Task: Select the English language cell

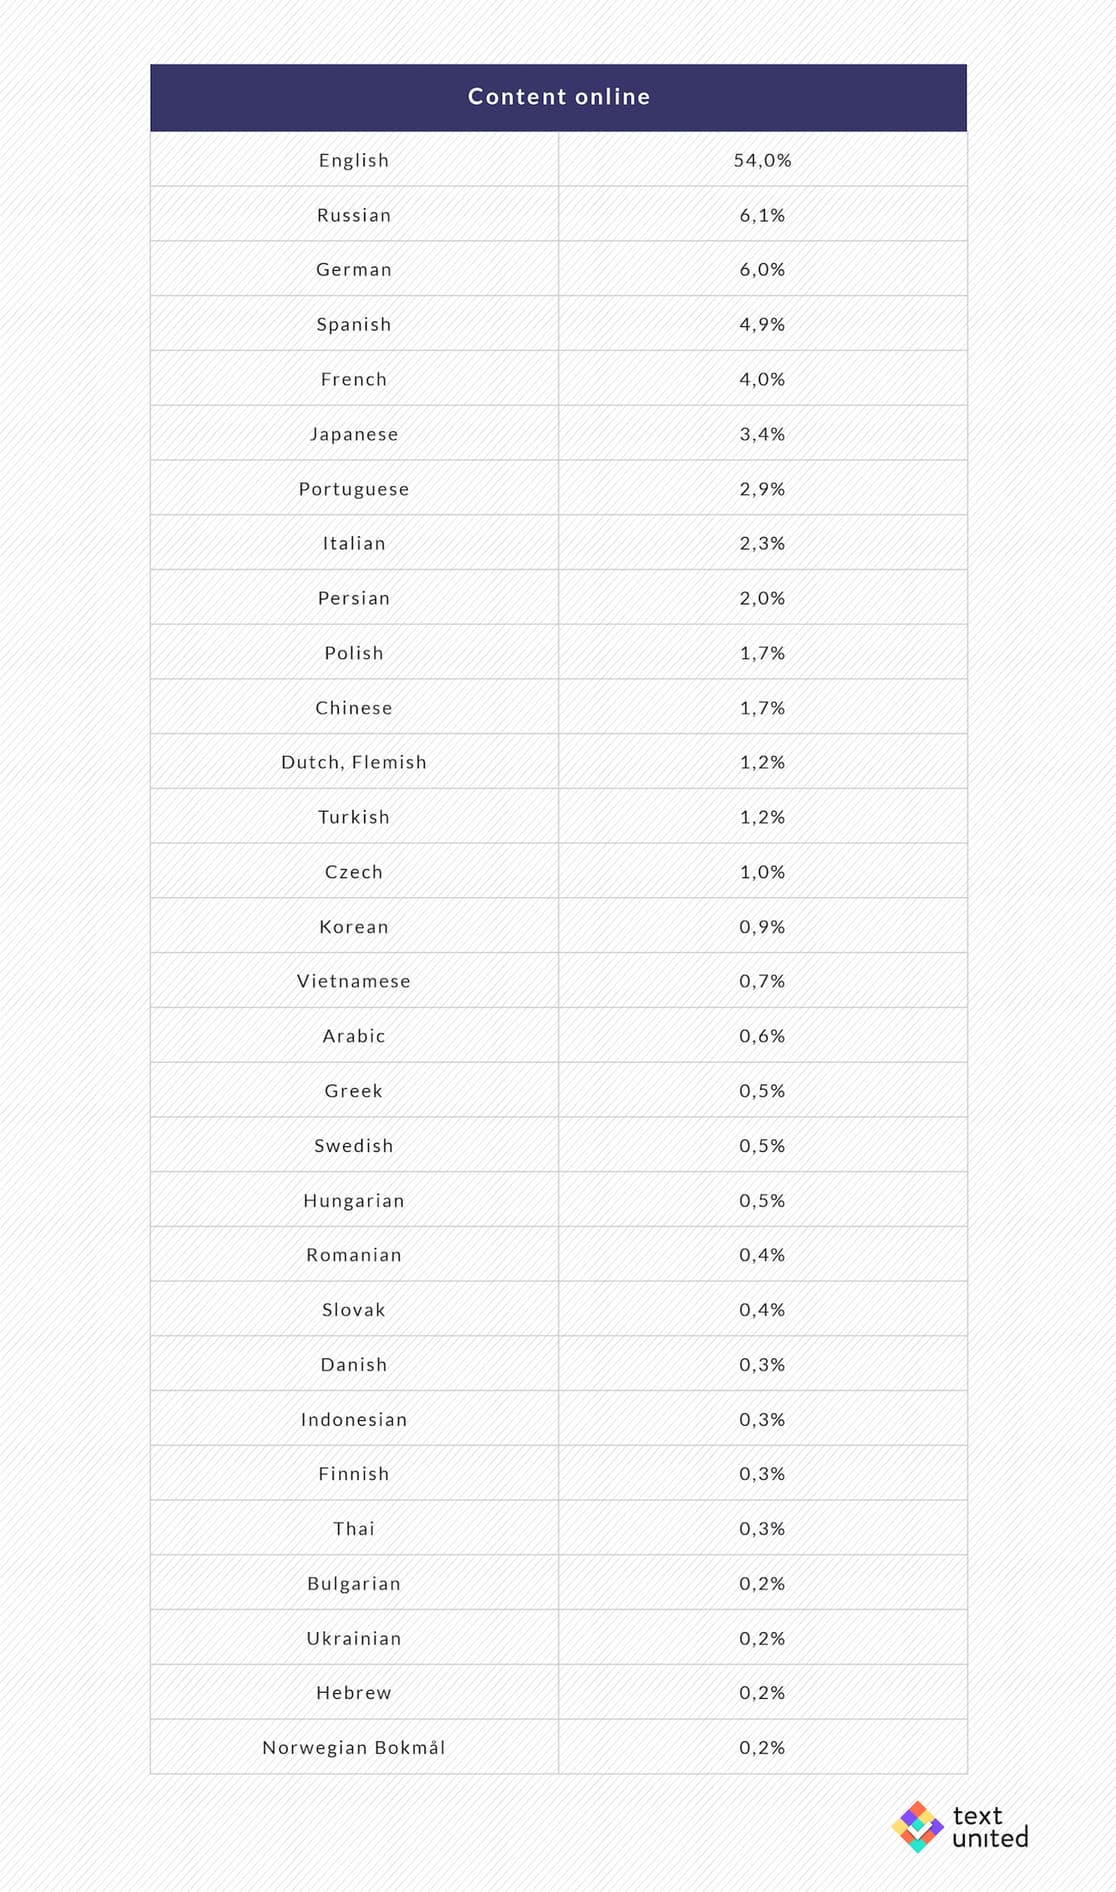Action: 354,160
